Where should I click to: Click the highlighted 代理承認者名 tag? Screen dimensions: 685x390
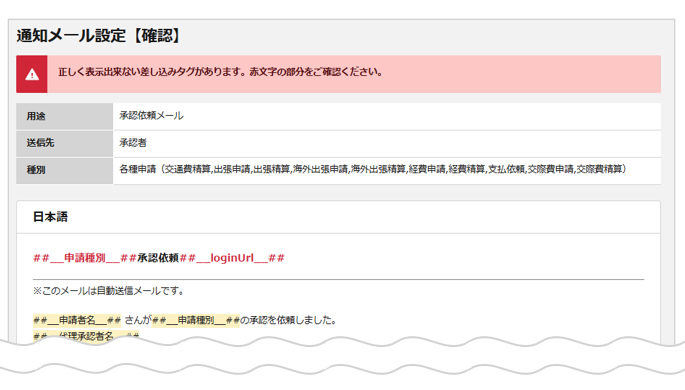pos(86,336)
